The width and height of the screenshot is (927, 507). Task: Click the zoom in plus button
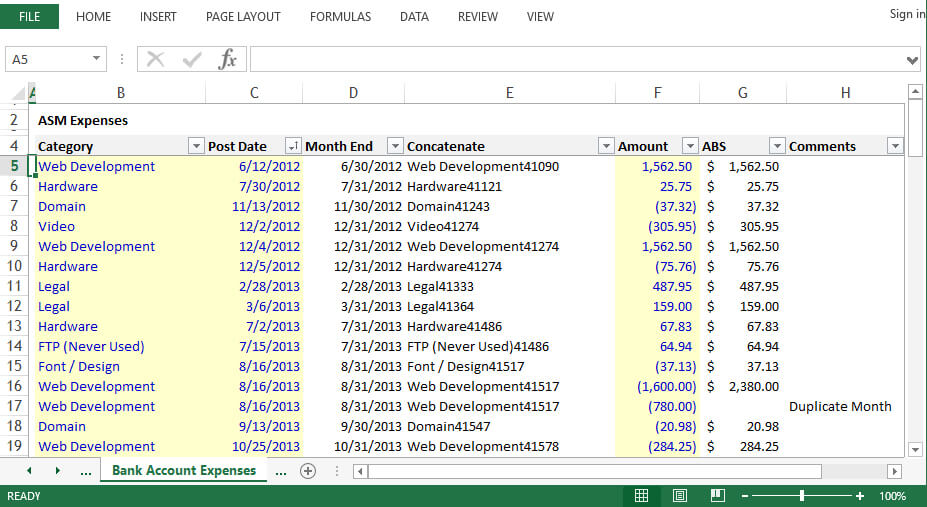pyautogui.click(x=860, y=496)
